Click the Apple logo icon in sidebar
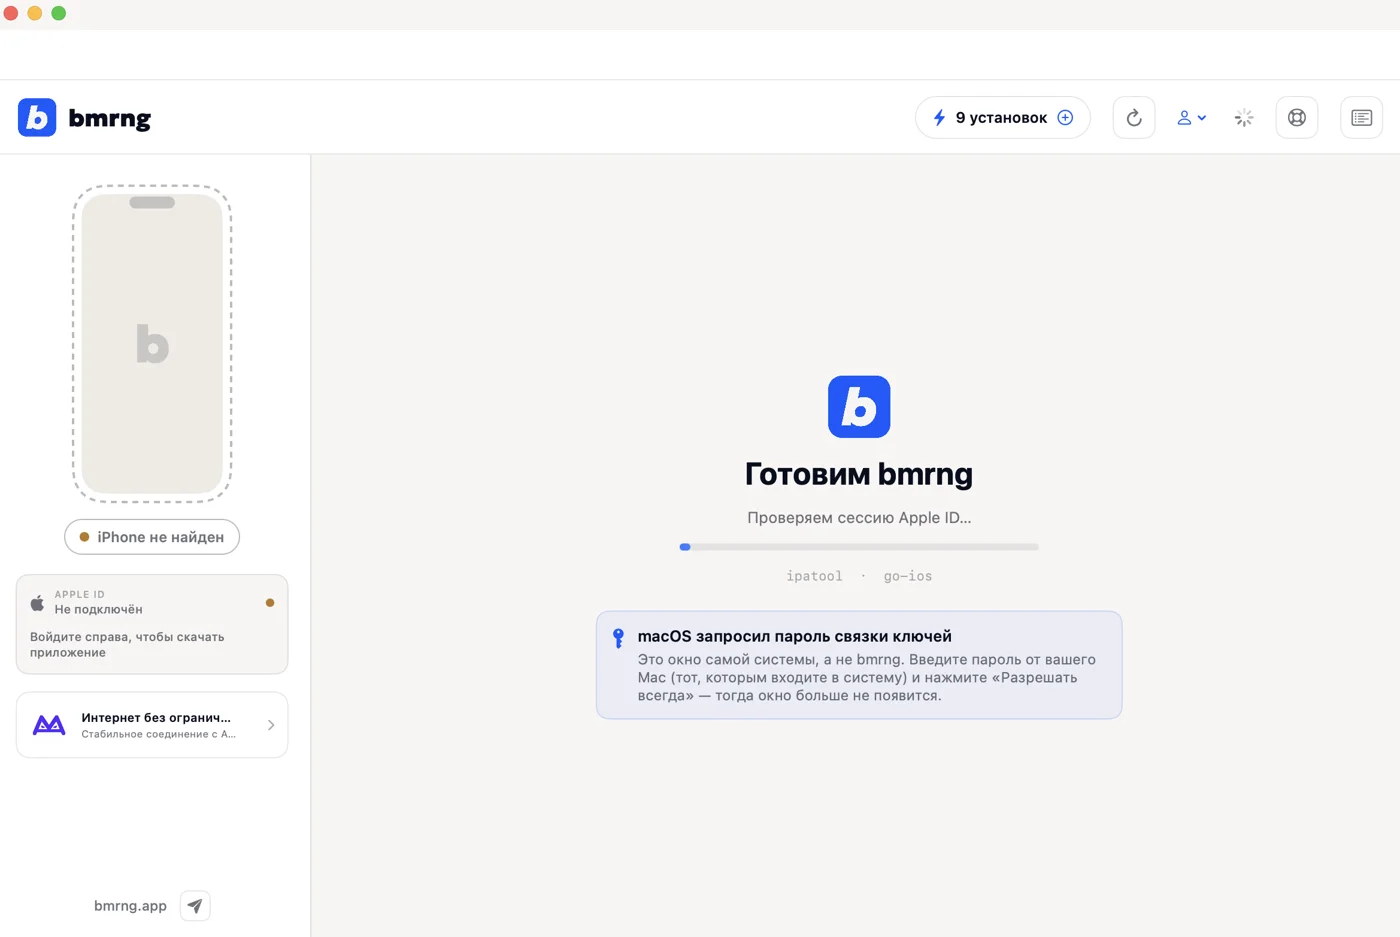 point(37,603)
